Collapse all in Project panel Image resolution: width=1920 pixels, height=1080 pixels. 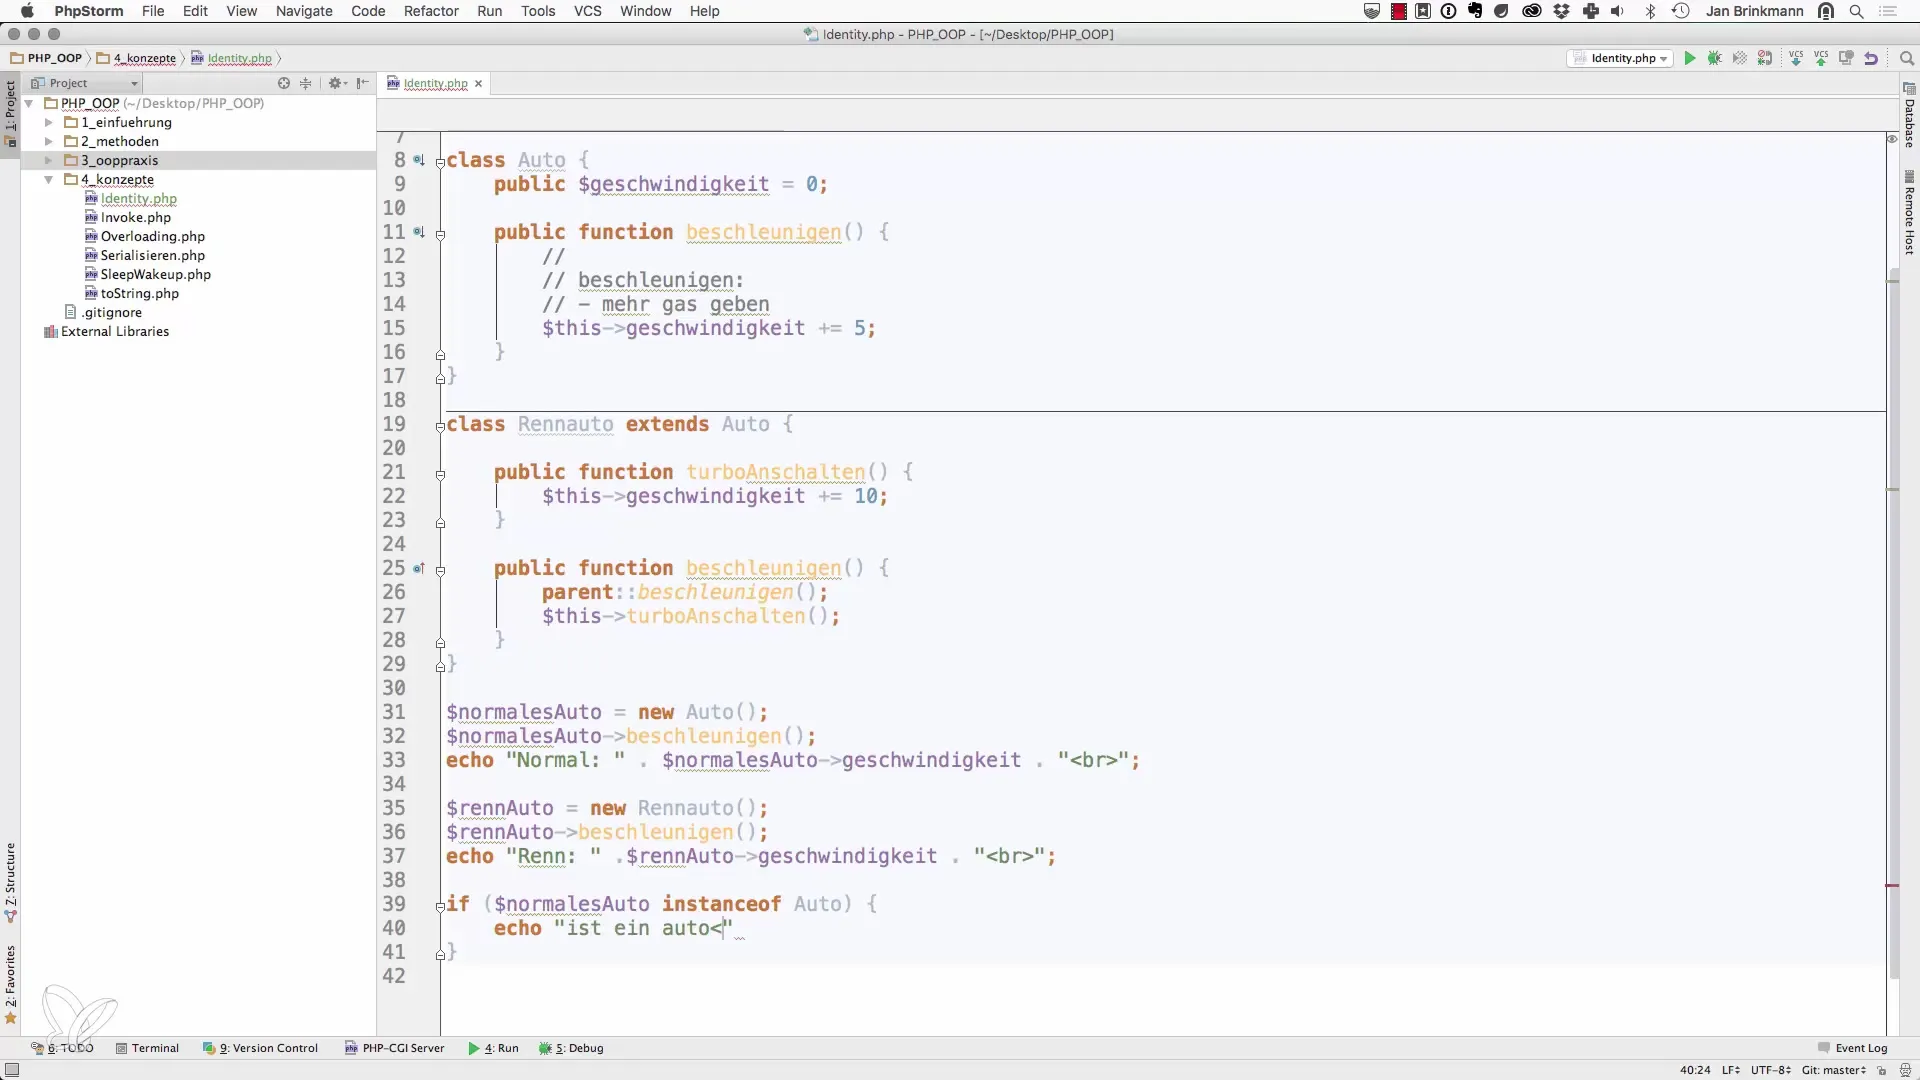click(306, 83)
